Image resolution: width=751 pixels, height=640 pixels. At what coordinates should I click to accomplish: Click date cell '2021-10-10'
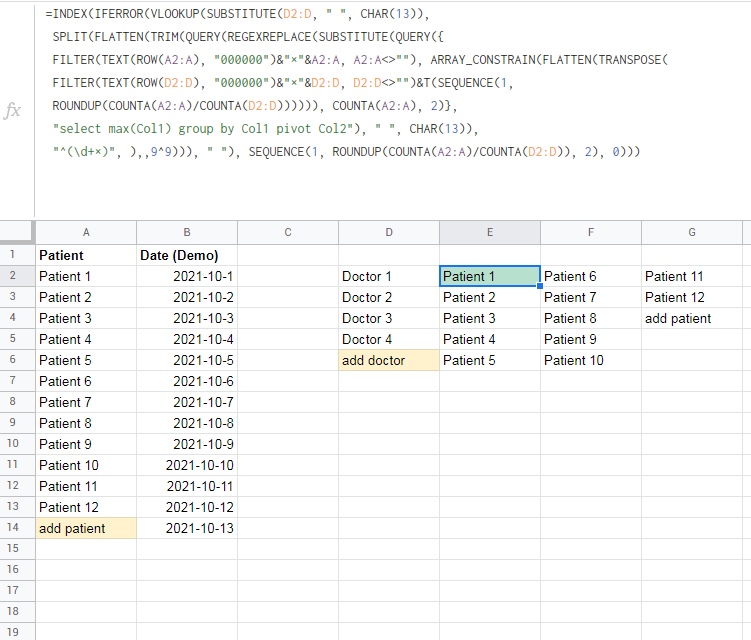click(187, 465)
